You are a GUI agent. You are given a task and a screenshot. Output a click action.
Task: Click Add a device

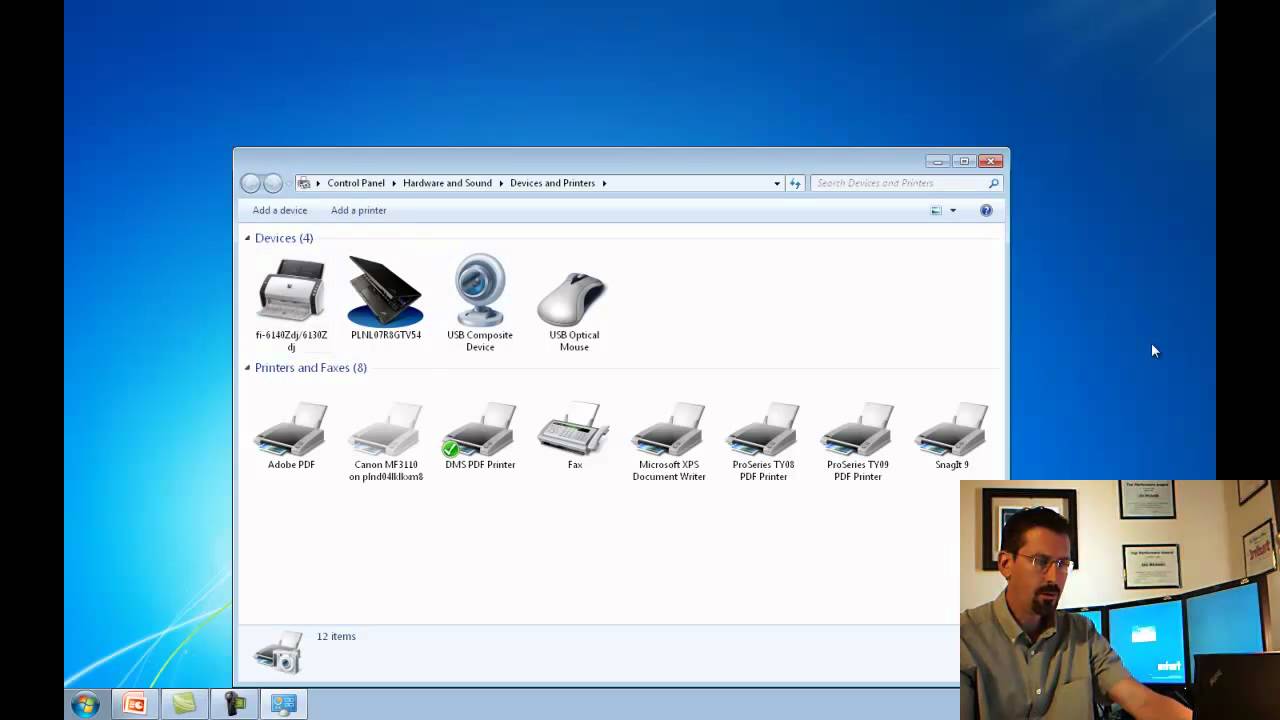click(280, 210)
